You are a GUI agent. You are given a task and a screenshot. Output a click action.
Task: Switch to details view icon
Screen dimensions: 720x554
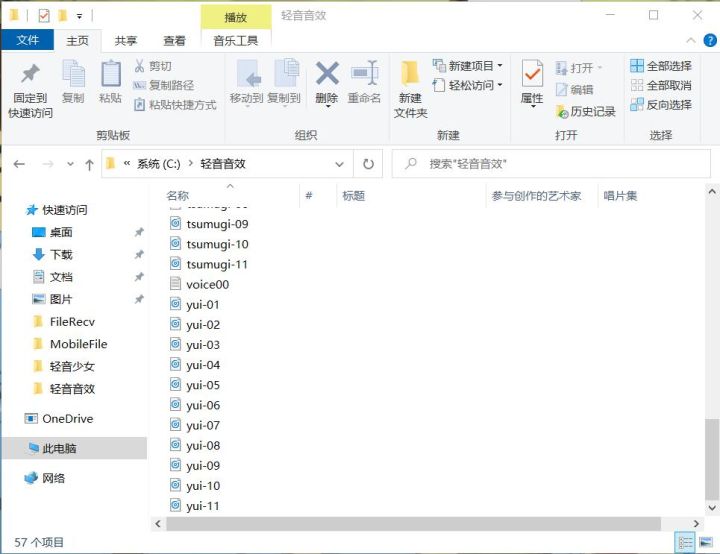[685, 543]
